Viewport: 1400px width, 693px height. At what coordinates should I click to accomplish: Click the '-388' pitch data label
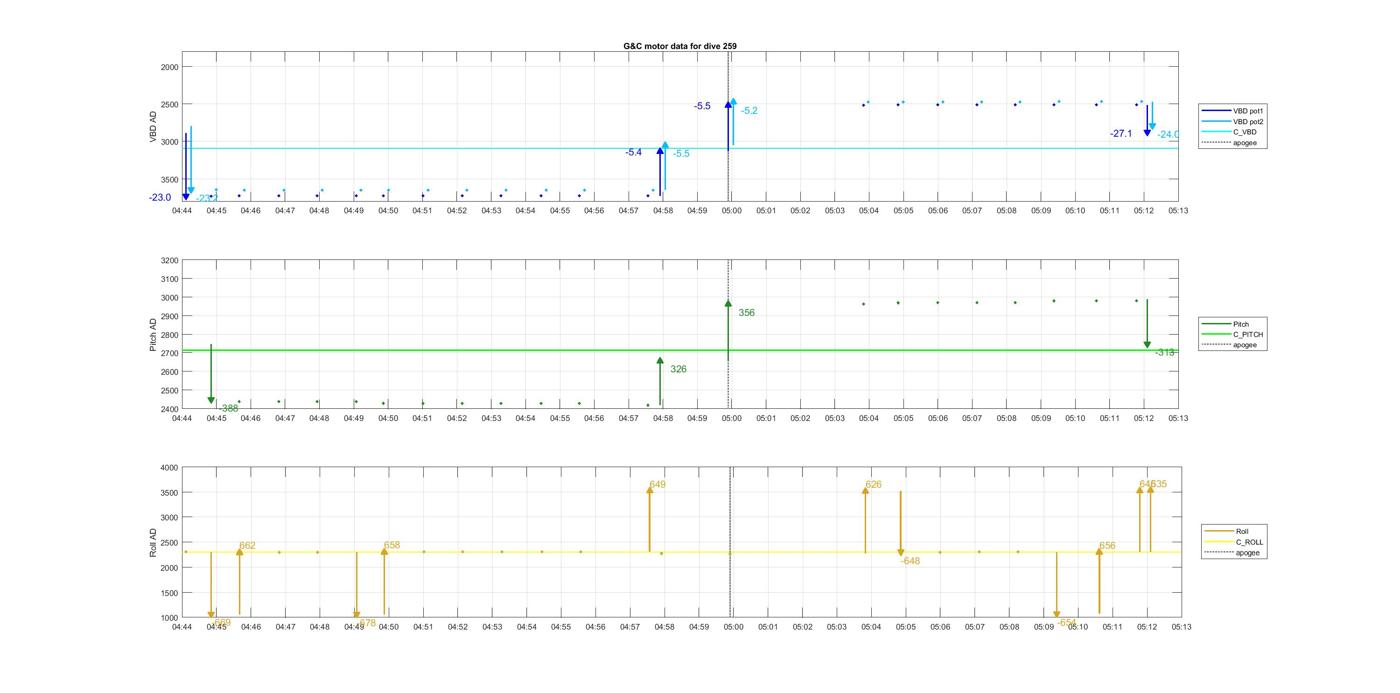[x=228, y=408]
